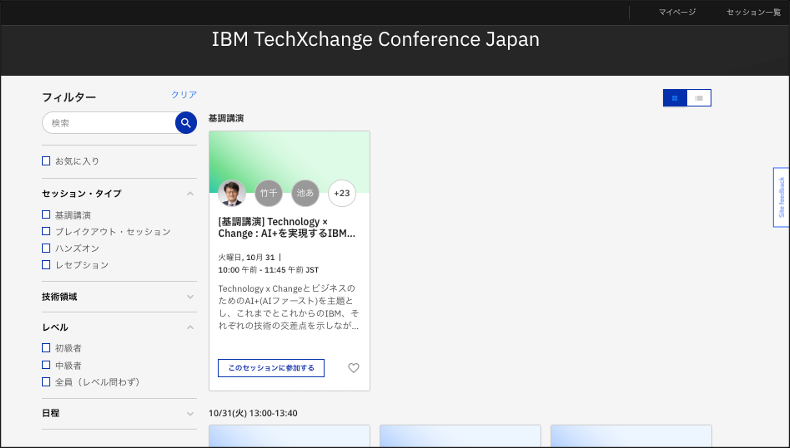
Task: Switch to grid view layout
Action: tap(675, 98)
